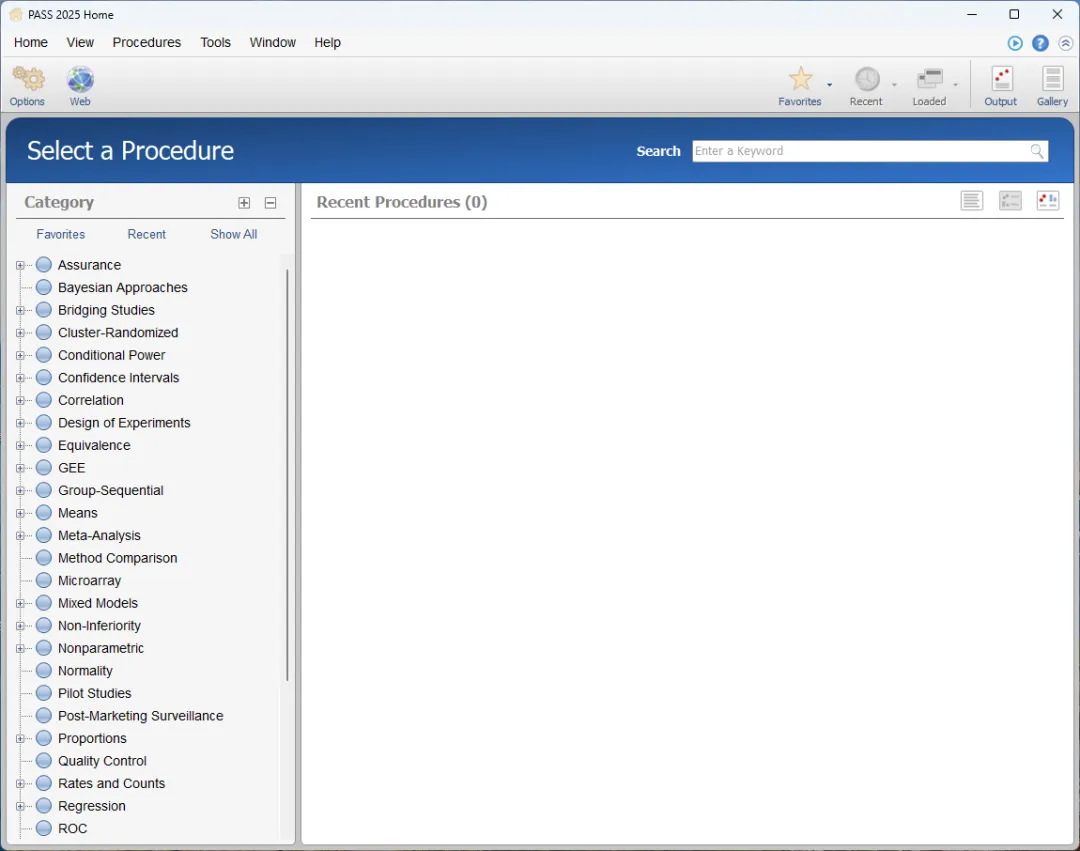This screenshot has height=851, width=1080.
Task: Collapse all categories with minus icon
Action: click(x=270, y=202)
